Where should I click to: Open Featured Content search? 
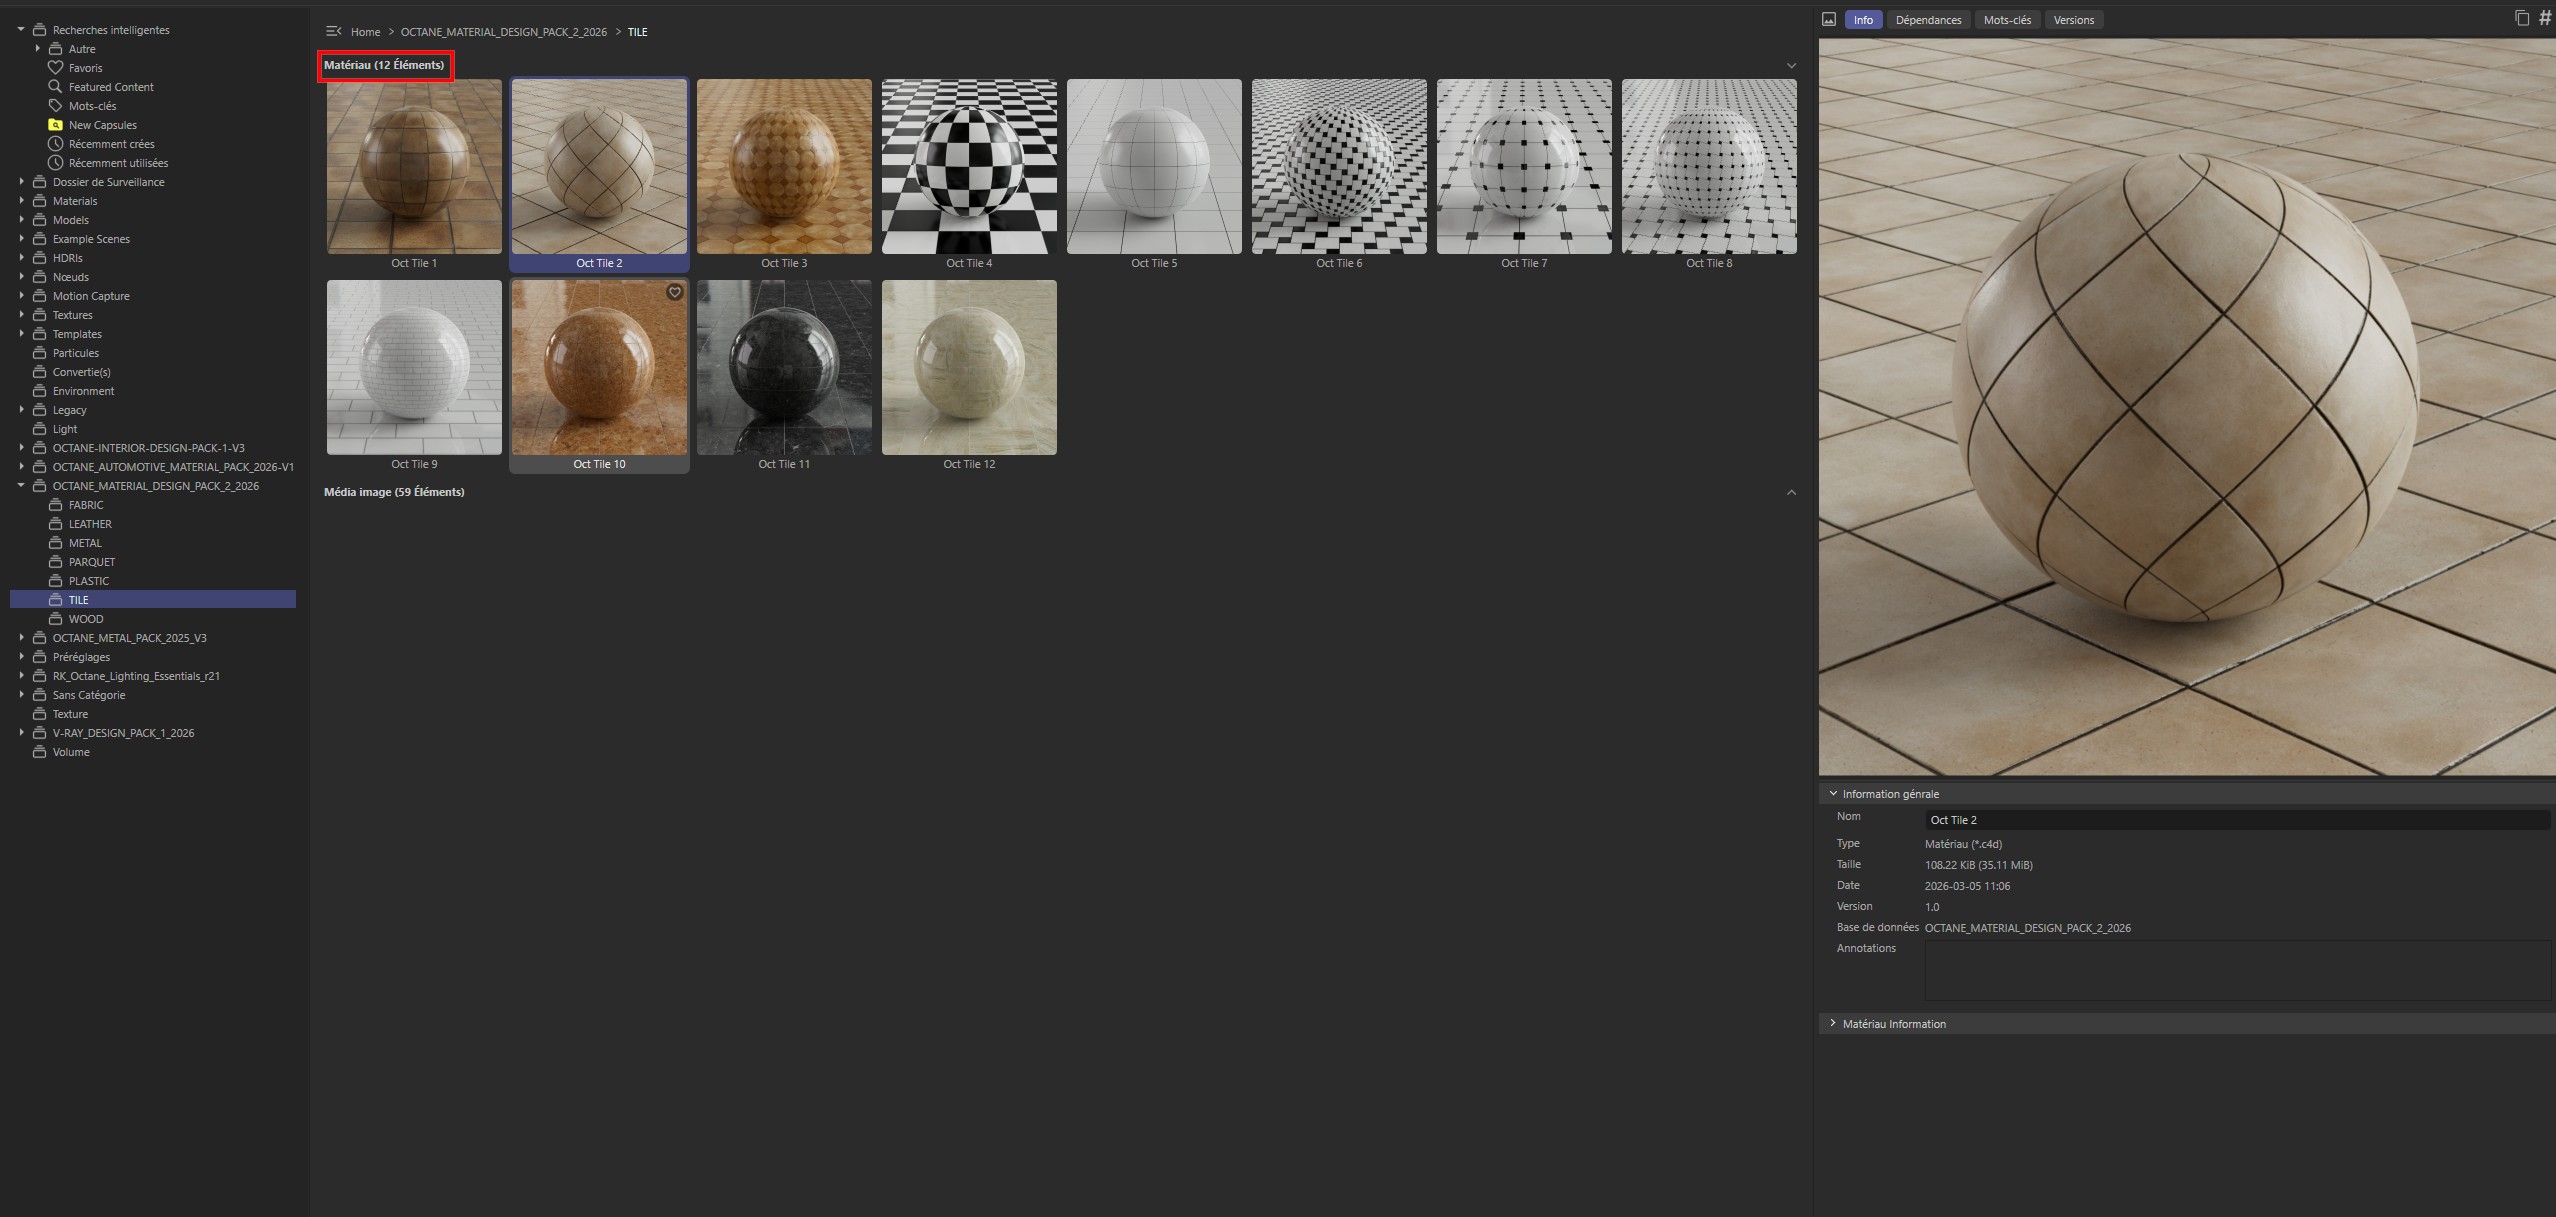click(109, 86)
